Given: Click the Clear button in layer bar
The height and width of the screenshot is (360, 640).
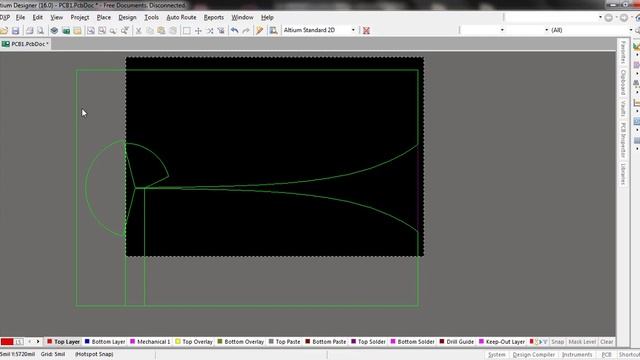Looking at the screenshot, I should click(607, 342).
